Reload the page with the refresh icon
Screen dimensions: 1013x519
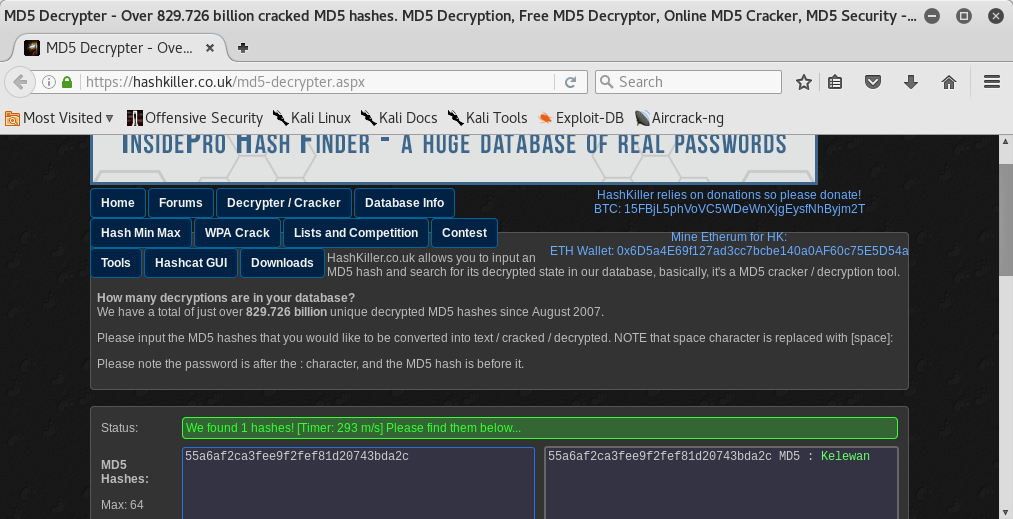pyautogui.click(x=570, y=82)
